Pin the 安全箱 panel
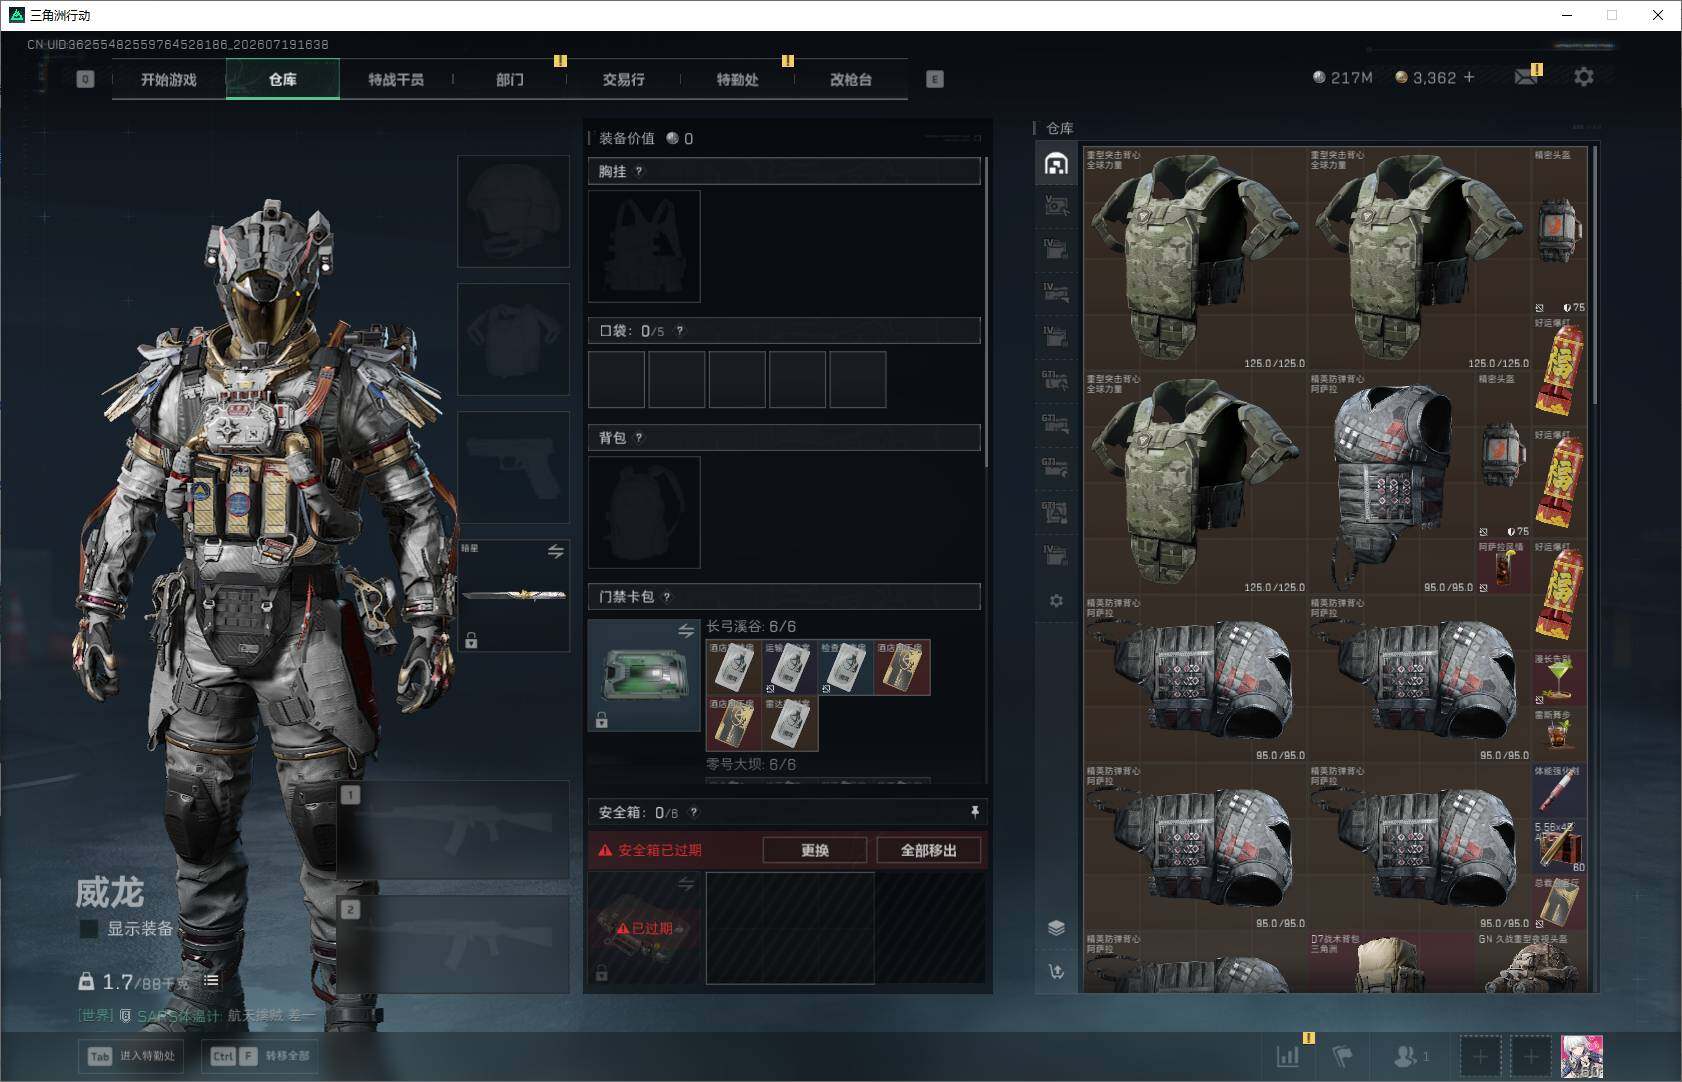 click(x=974, y=812)
